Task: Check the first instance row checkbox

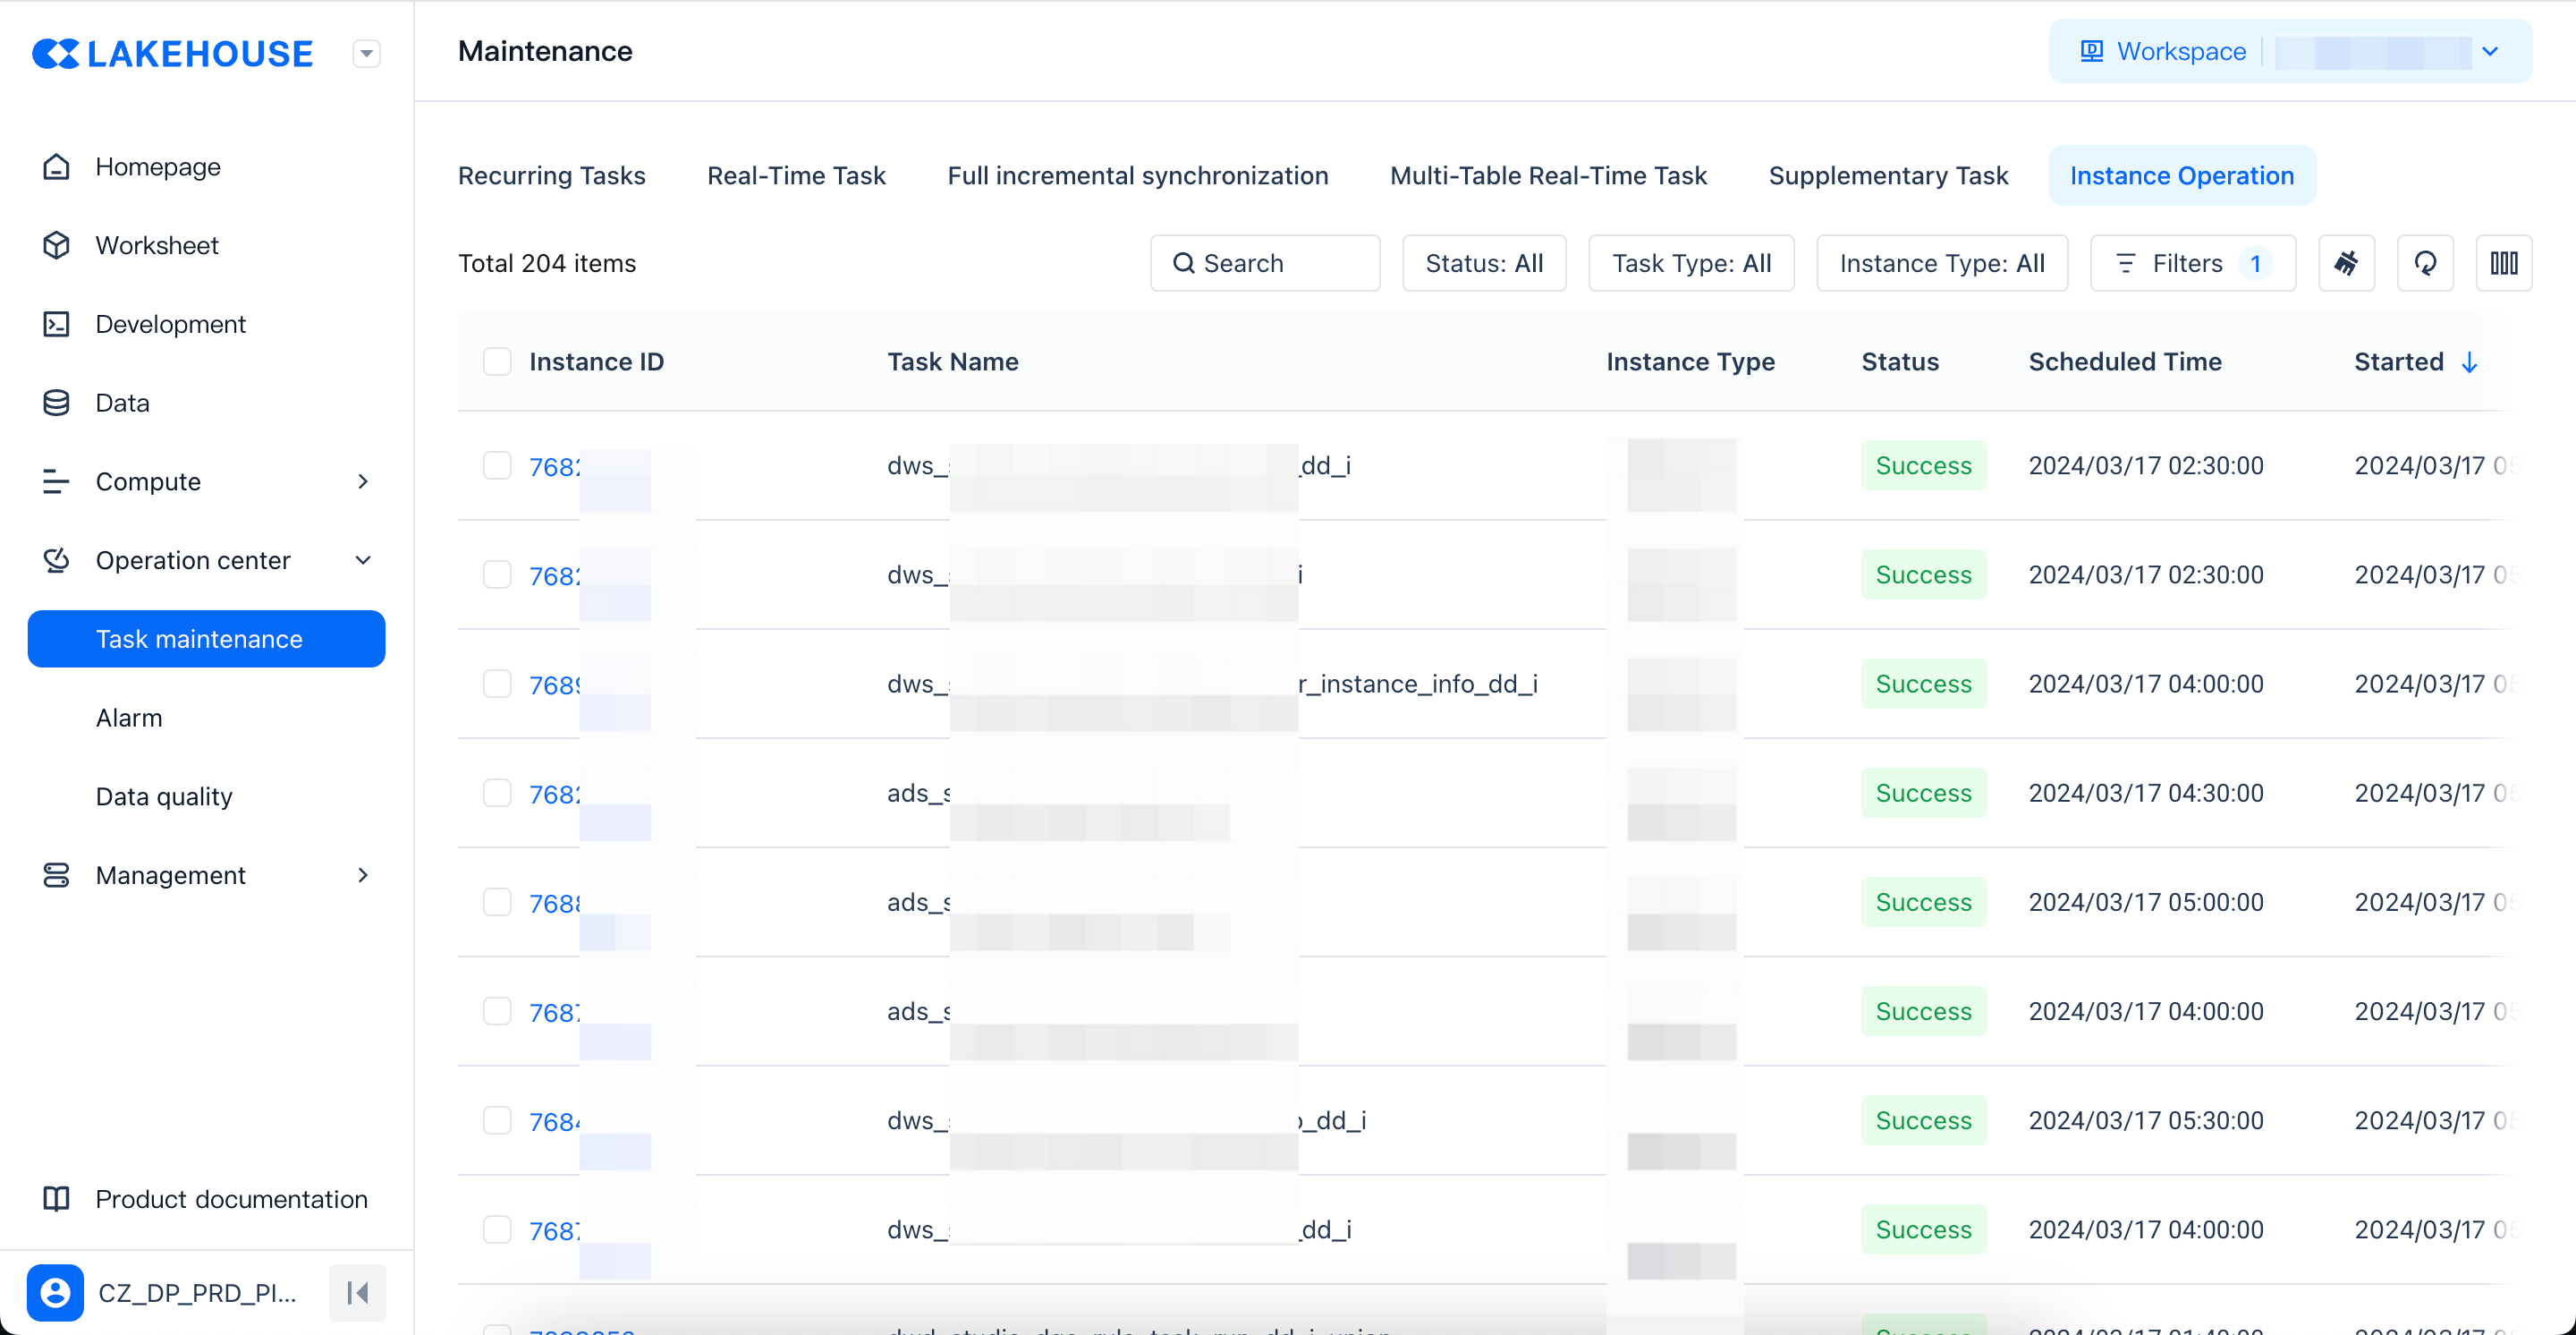Action: coord(497,465)
